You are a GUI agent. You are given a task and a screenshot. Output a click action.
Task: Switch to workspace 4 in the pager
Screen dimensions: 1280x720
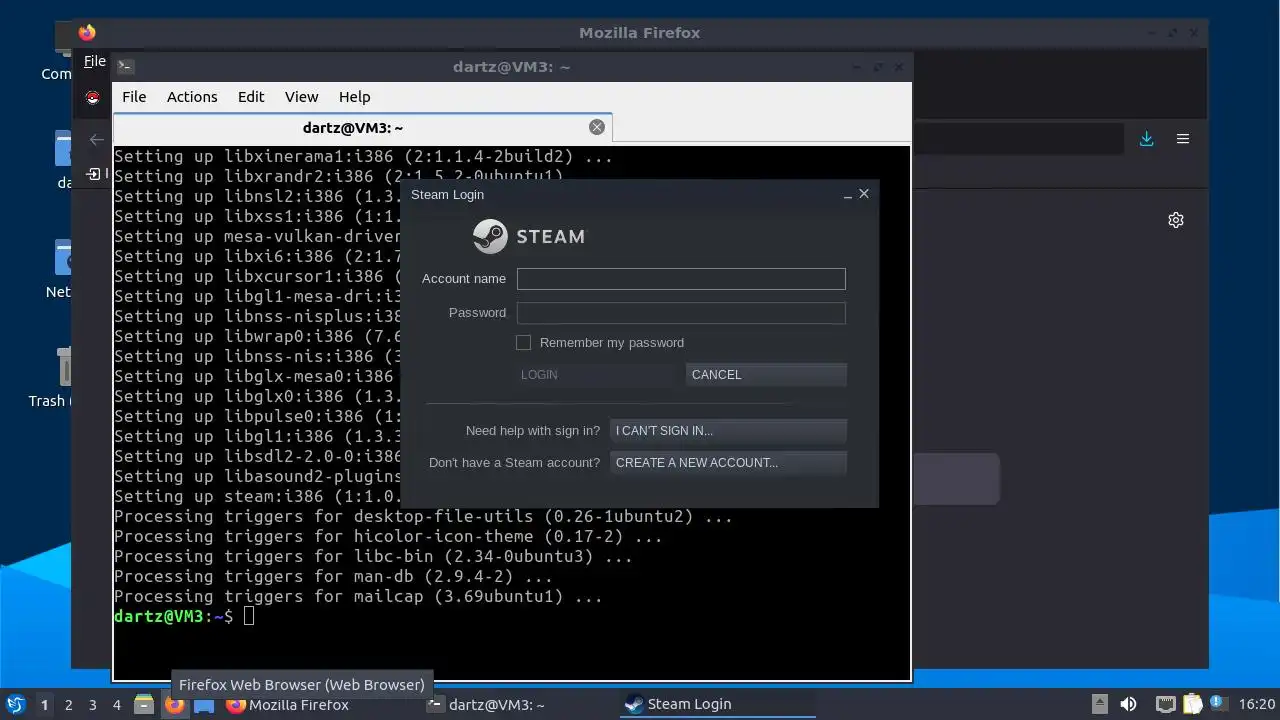117,705
